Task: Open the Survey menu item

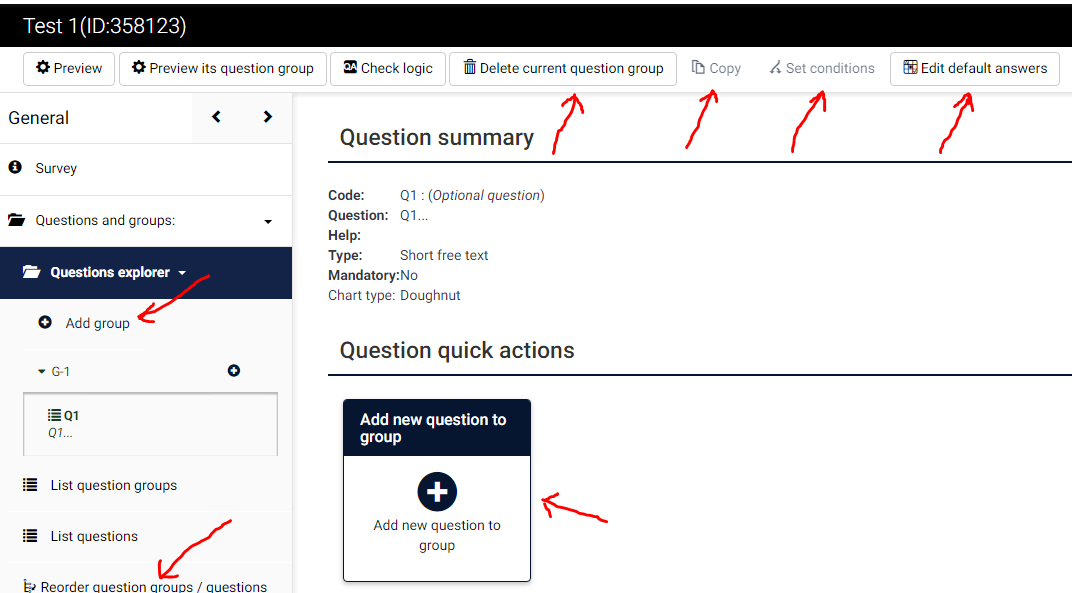Action: pyautogui.click(x=56, y=168)
